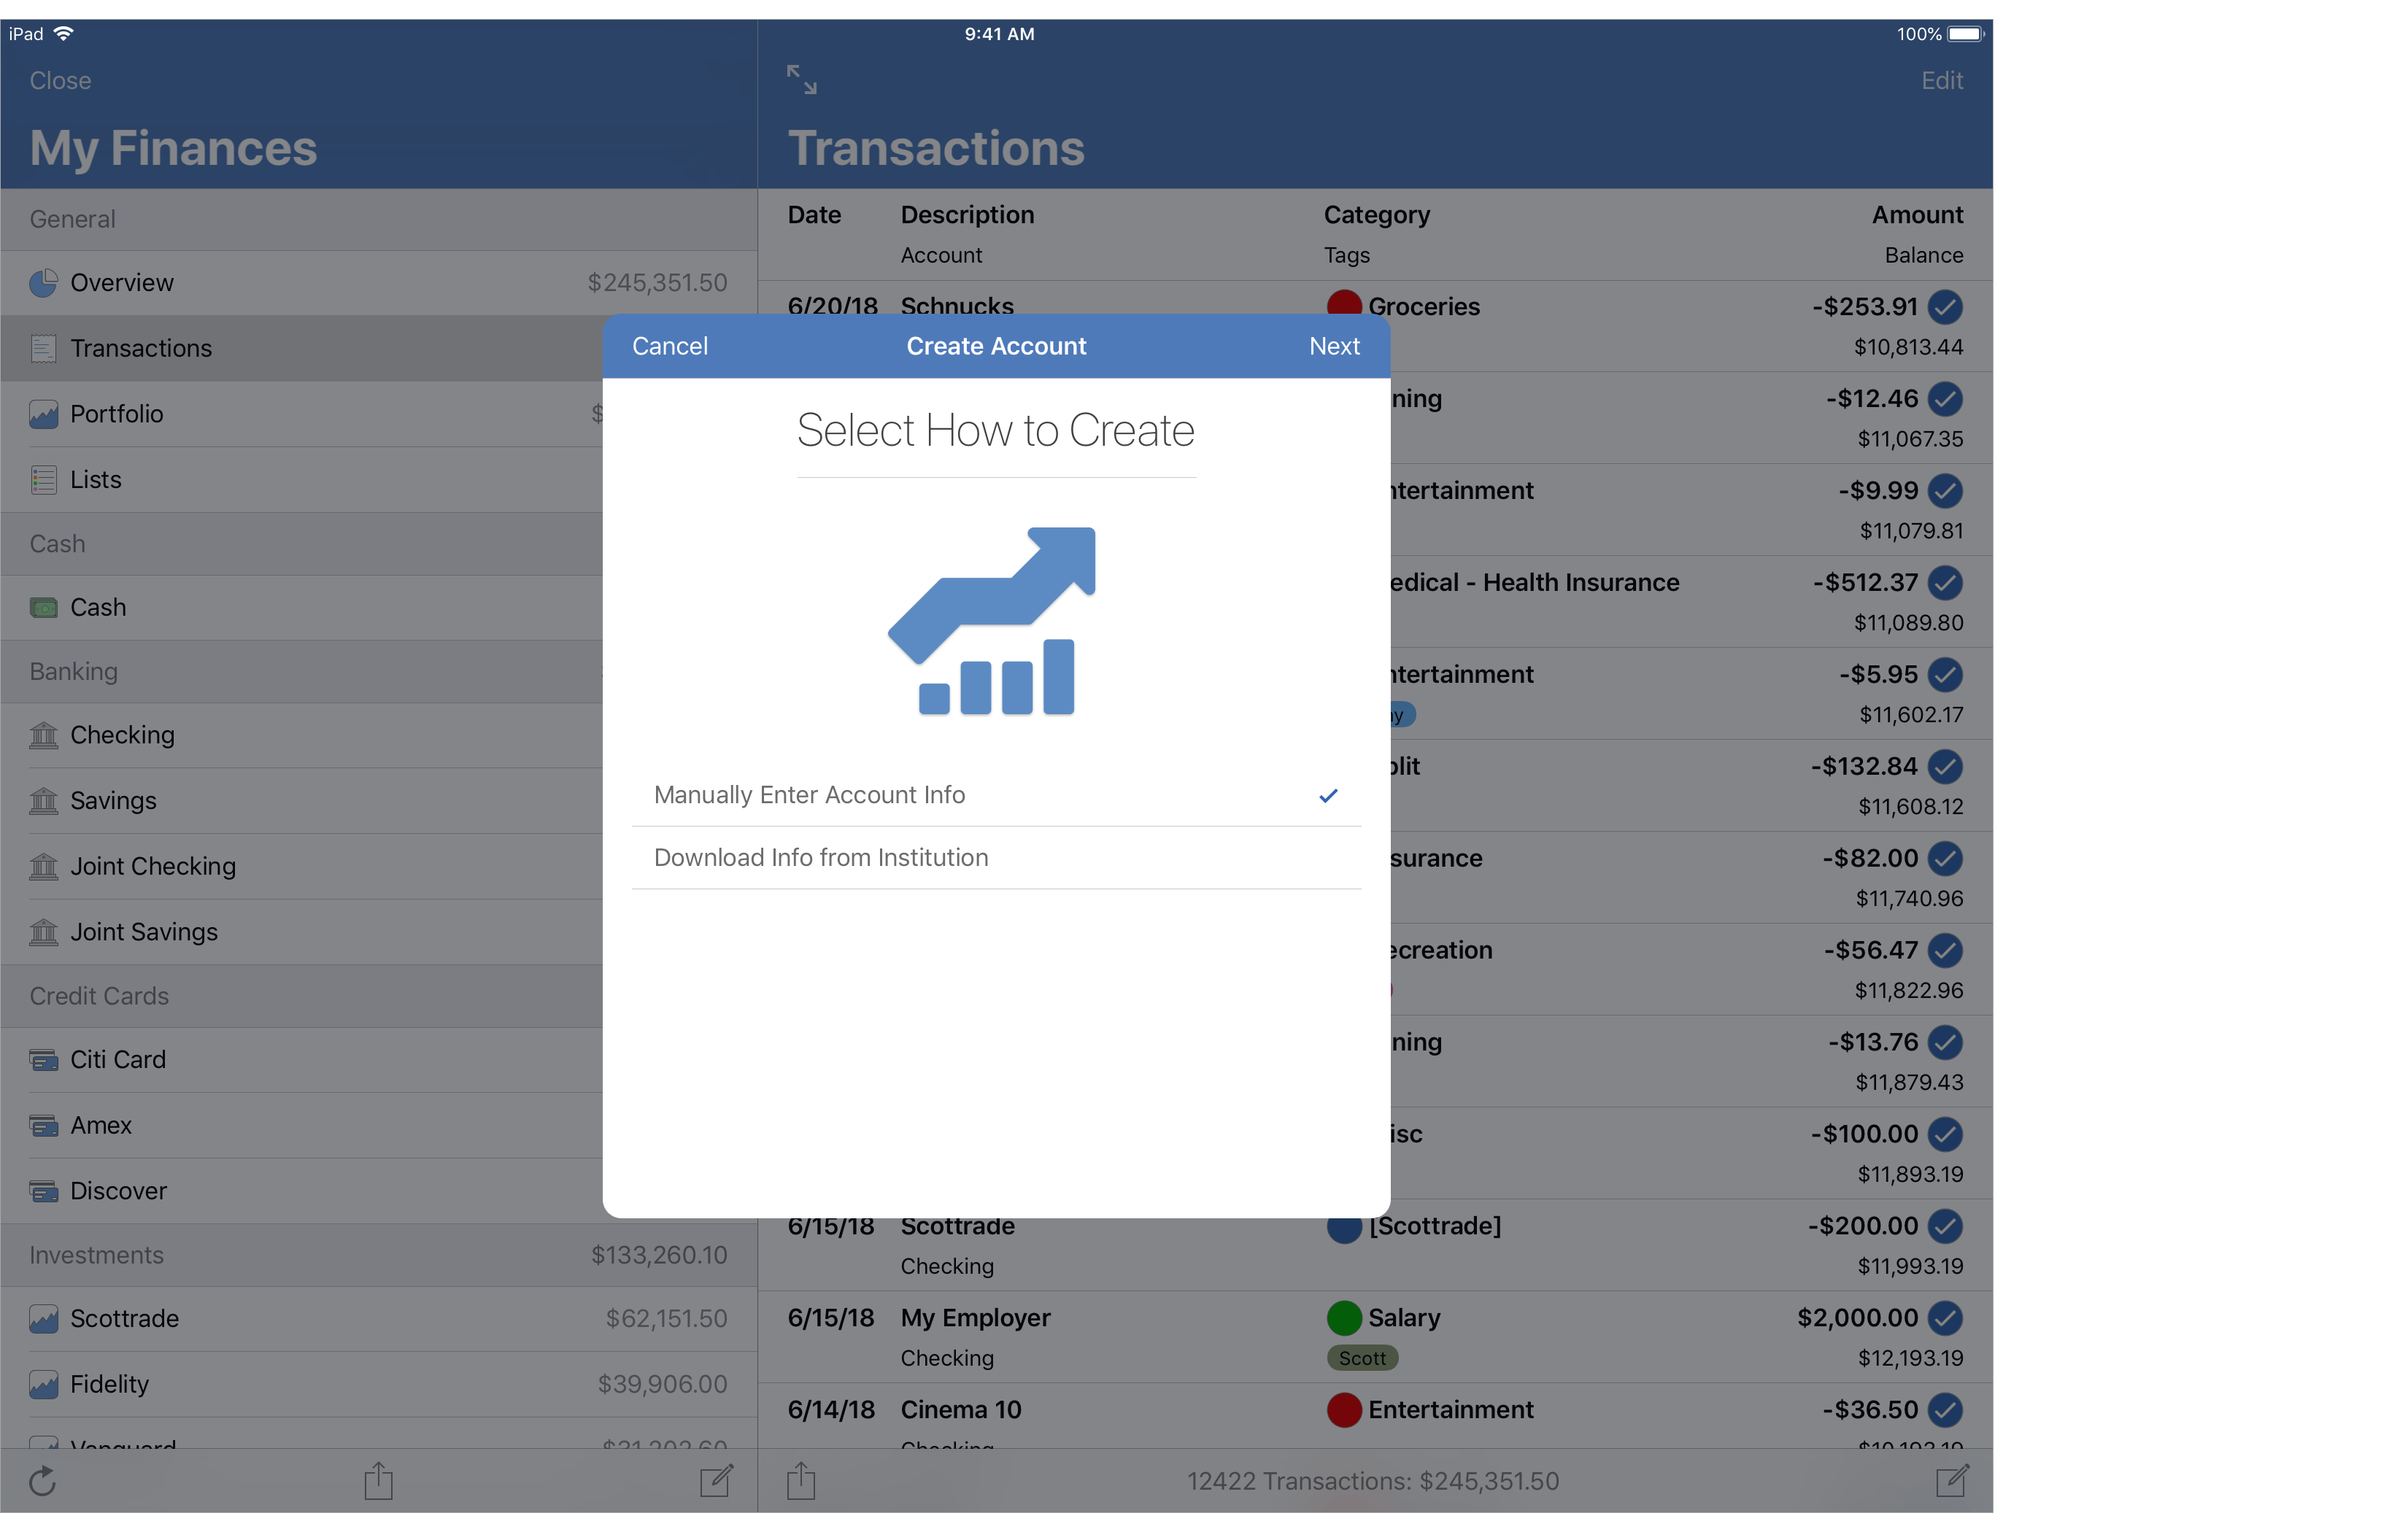Open the Cash account

tap(301, 607)
